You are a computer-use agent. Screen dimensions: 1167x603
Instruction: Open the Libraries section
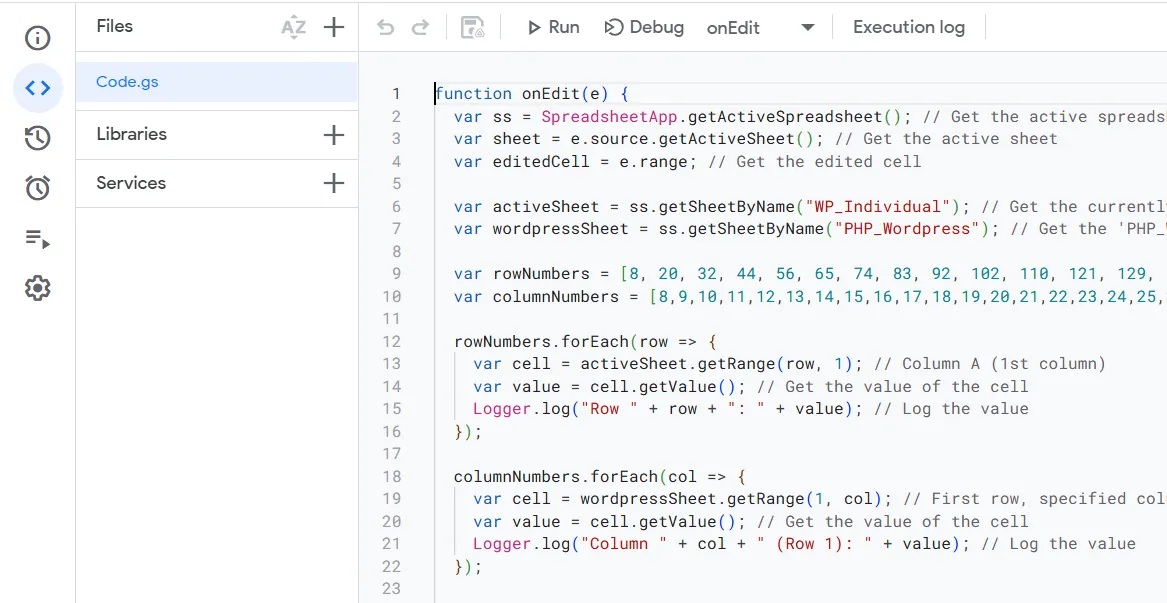[x=131, y=134]
